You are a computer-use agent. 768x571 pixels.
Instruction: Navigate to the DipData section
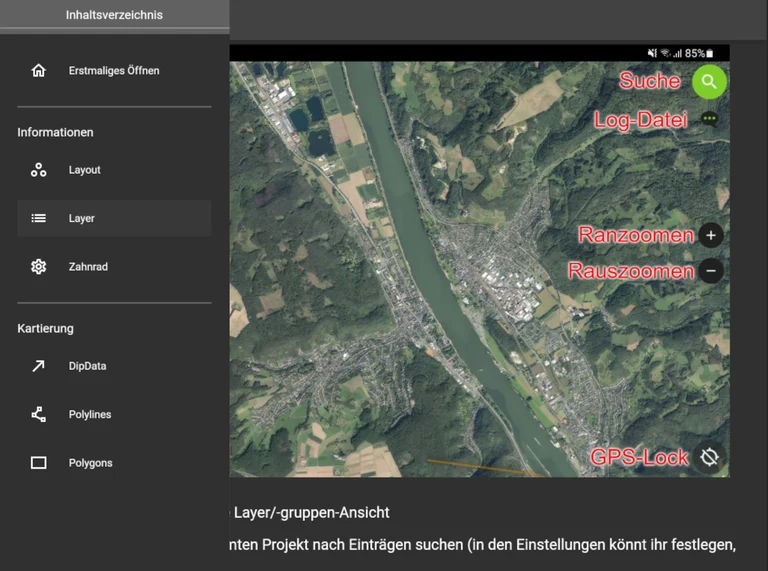click(x=87, y=366)
